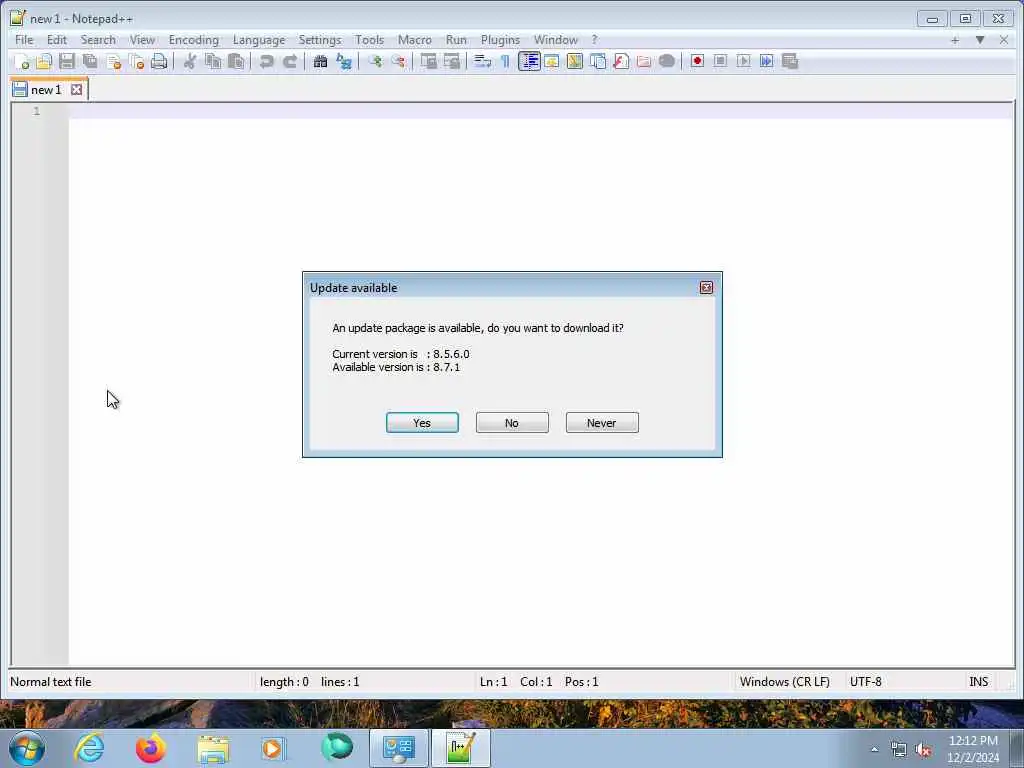Click the plus button beside the menu bar

click(x=955, y=40)
